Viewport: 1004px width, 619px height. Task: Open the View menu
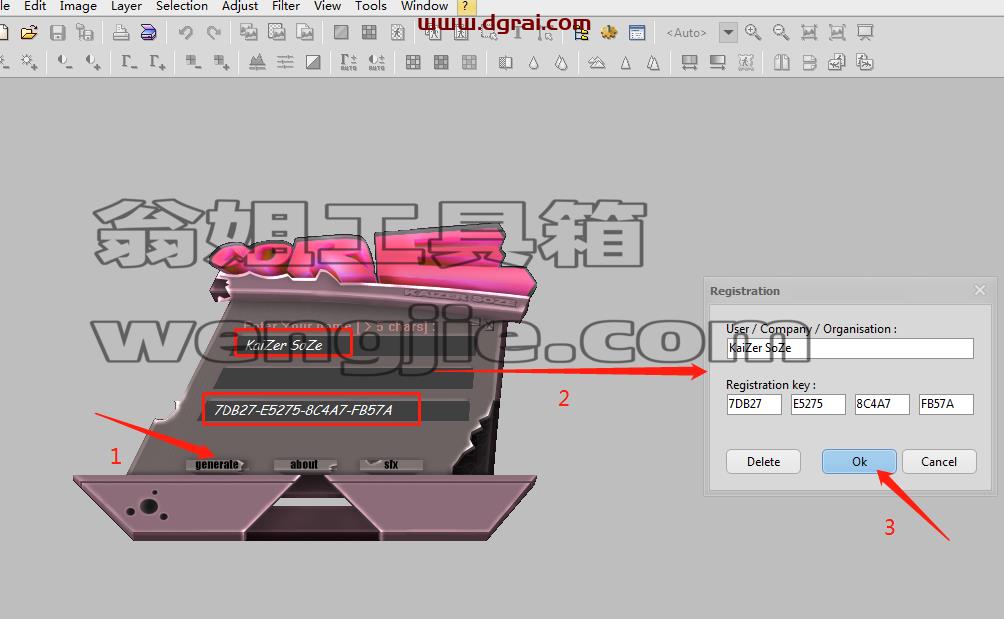(327, 6)
